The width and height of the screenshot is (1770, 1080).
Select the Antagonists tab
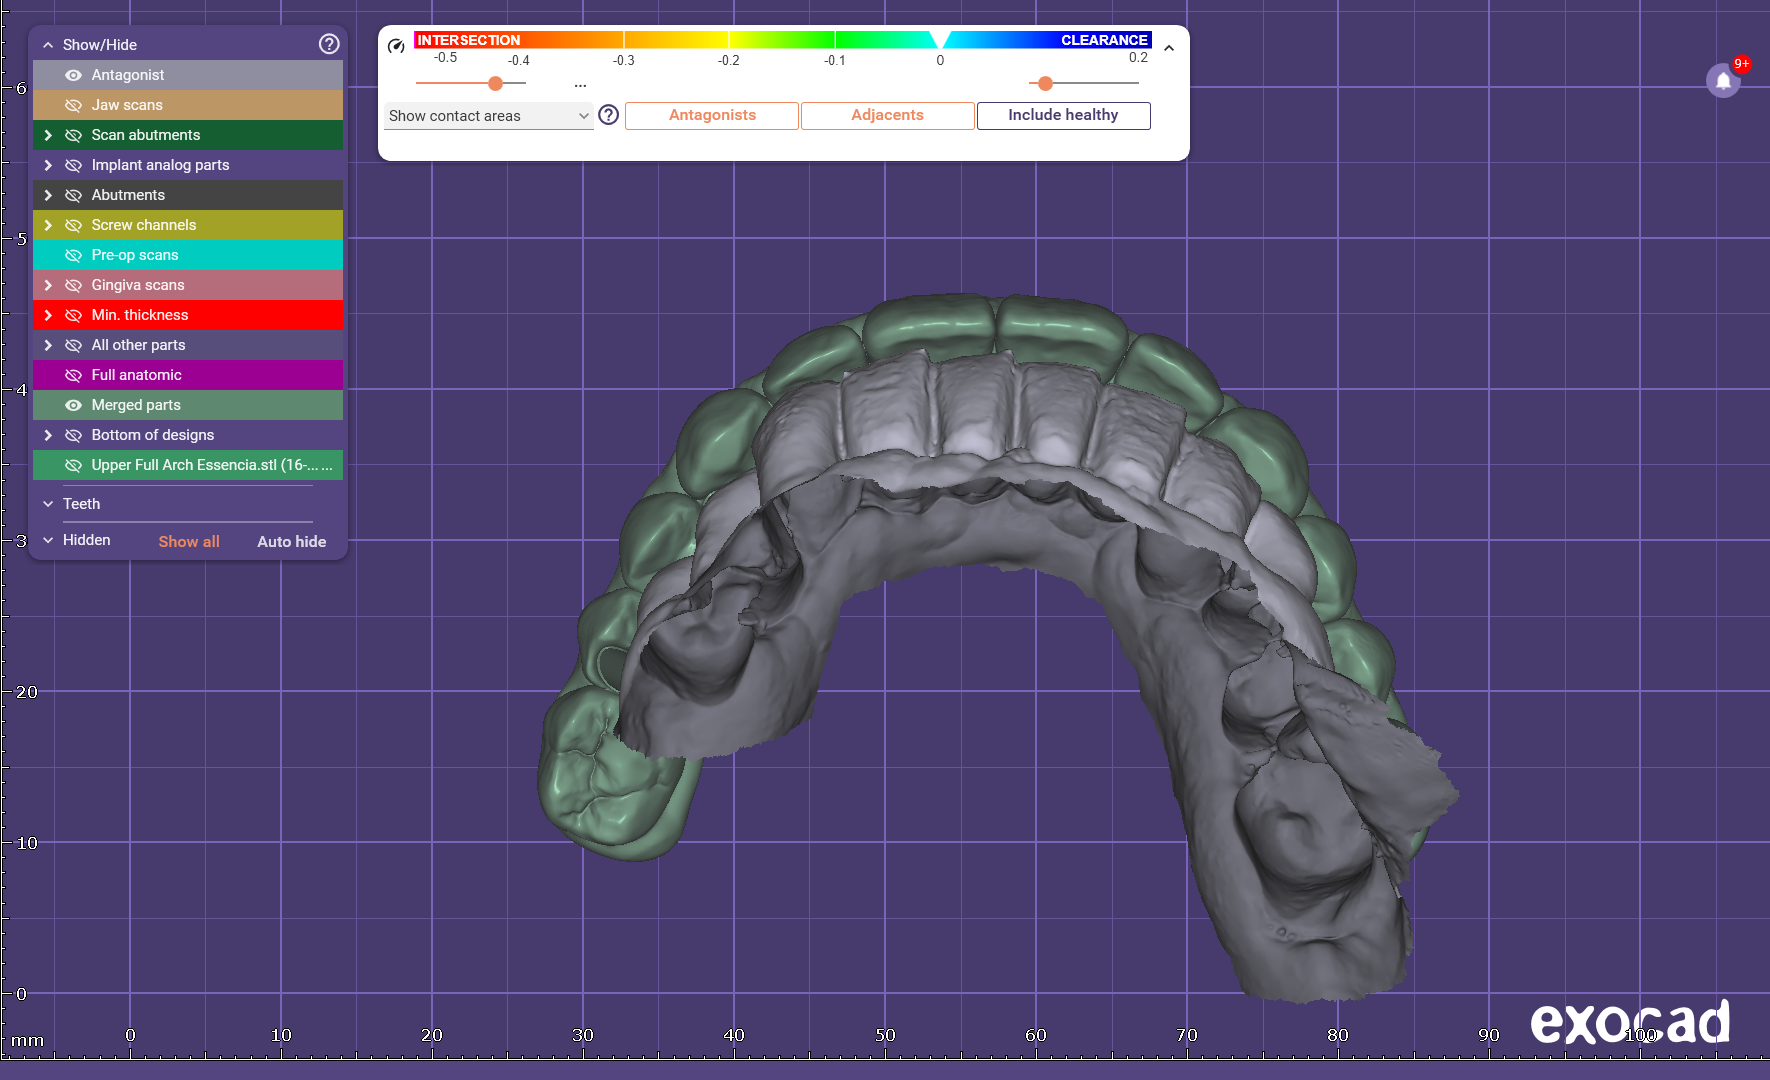712,115
